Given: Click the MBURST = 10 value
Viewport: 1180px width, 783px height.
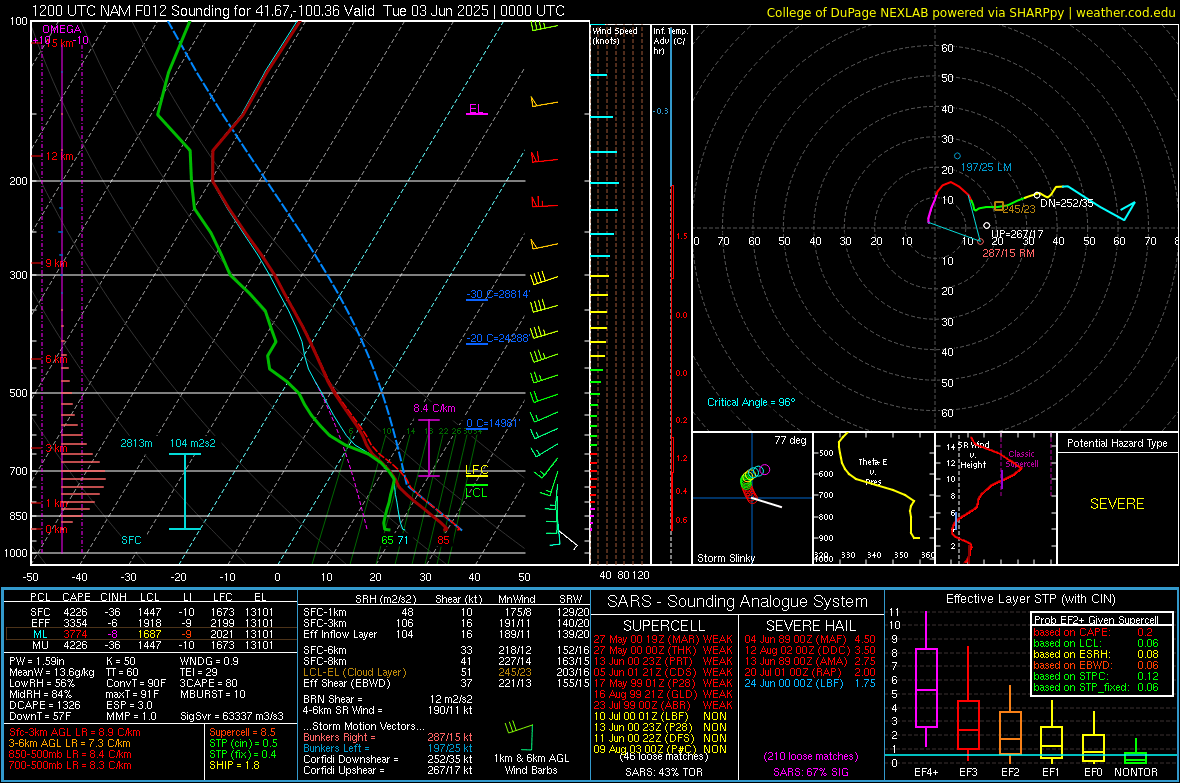Looking at the screenshot, I should [x=213, y=694].
